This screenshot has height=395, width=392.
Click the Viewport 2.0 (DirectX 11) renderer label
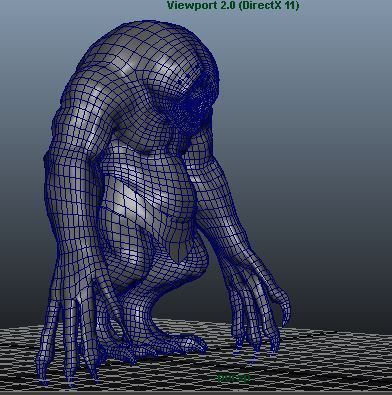coord(233,5)
